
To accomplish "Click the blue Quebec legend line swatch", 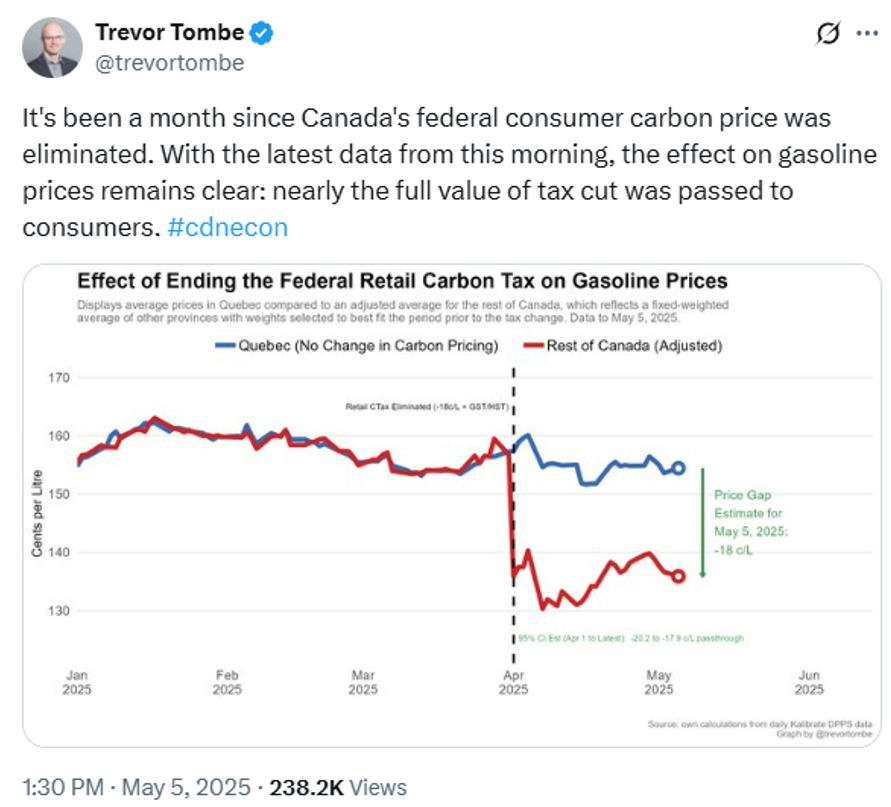I will 227,346.
